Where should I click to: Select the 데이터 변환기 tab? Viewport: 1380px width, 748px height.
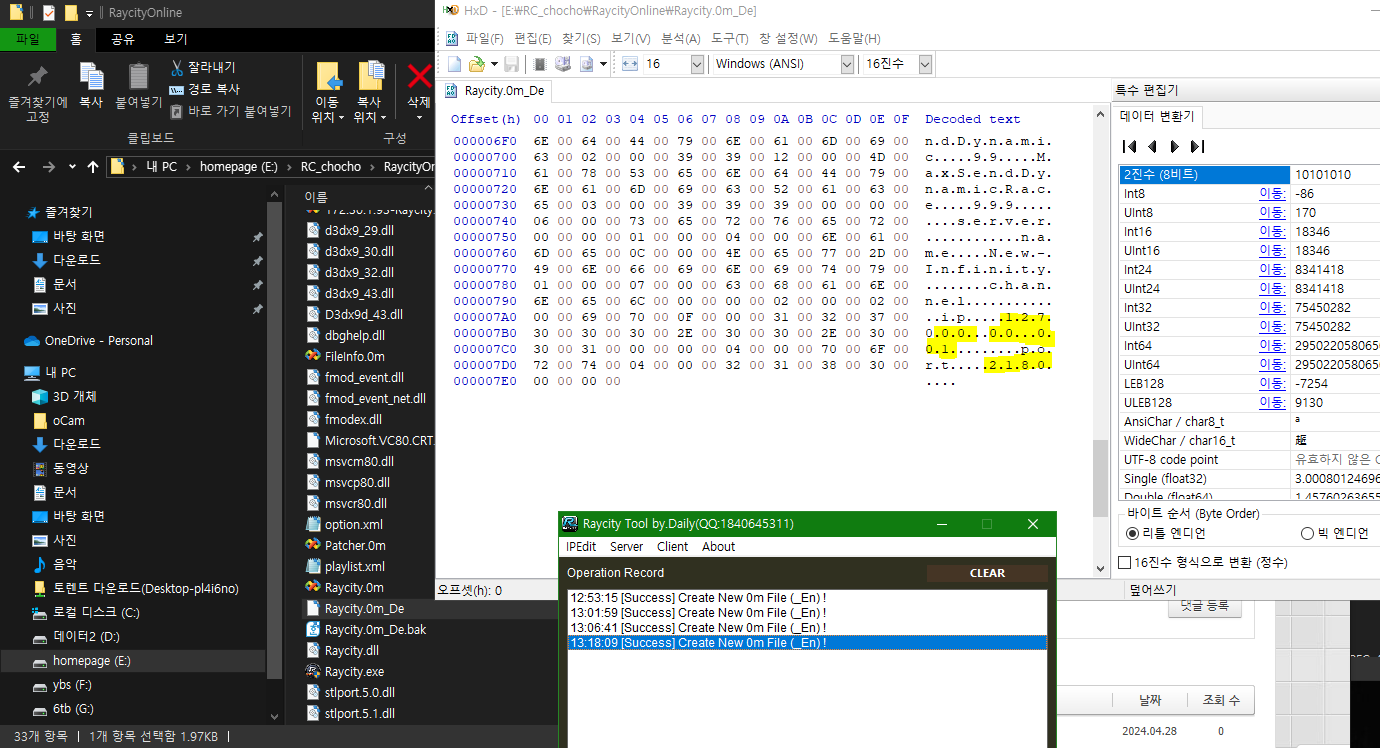tap(1158, 117)
